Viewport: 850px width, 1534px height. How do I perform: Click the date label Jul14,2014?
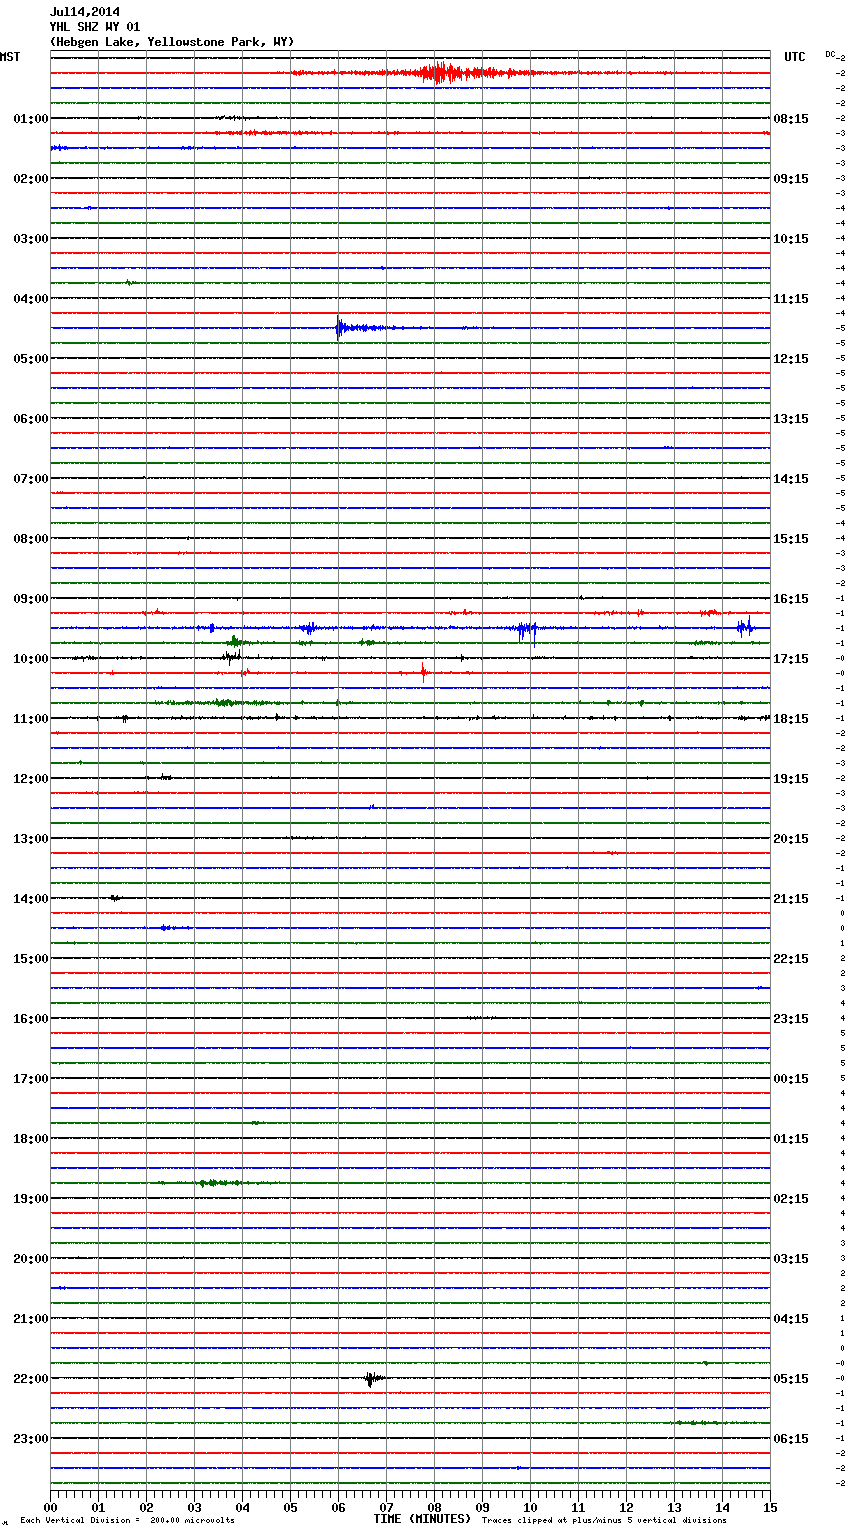[x=84, y=12]
